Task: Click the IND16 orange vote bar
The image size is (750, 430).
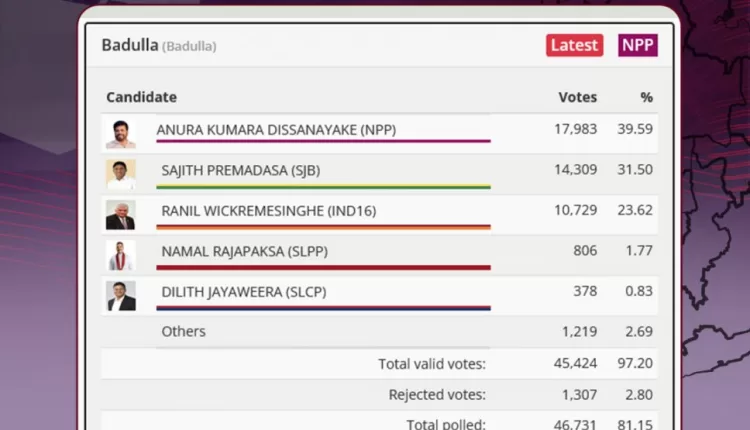Action: 325,227
